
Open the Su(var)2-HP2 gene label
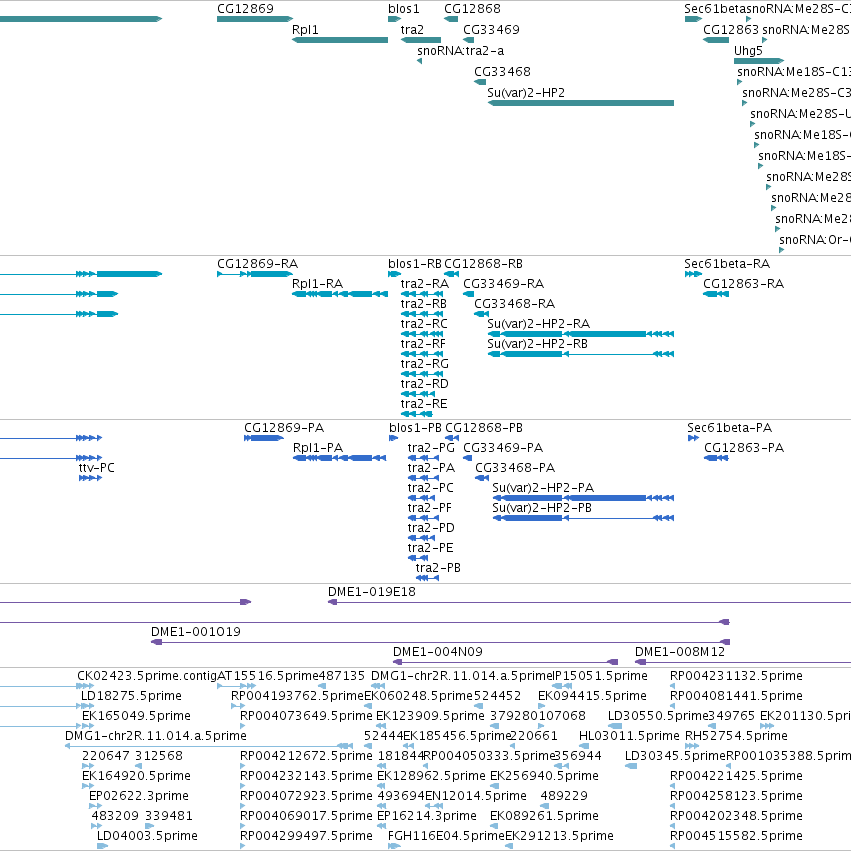pyautogui.click(x=526, y=93)
